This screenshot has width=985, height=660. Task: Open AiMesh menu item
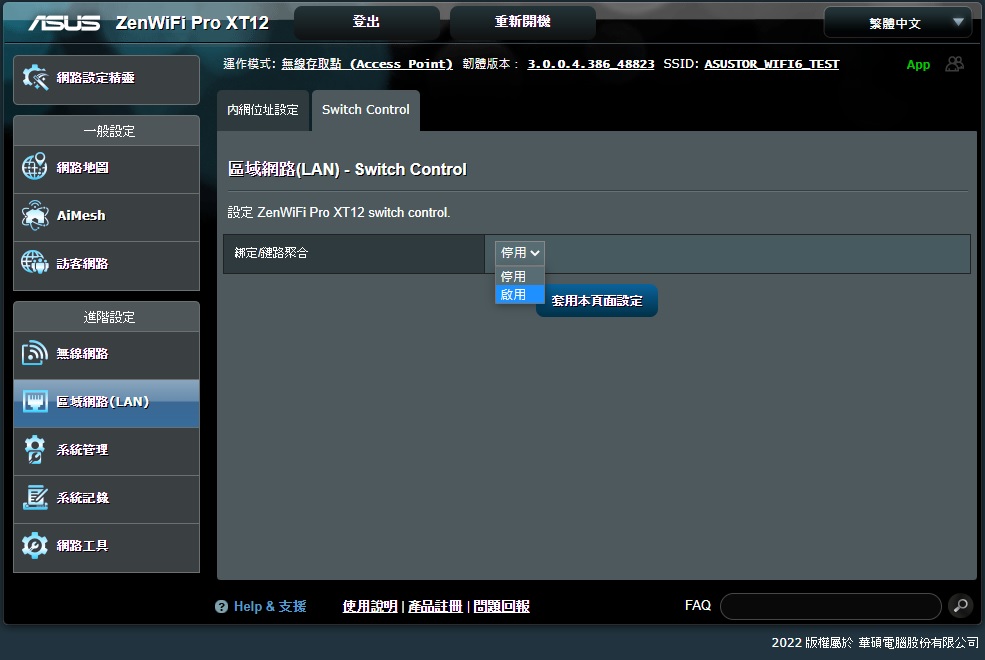106,216
